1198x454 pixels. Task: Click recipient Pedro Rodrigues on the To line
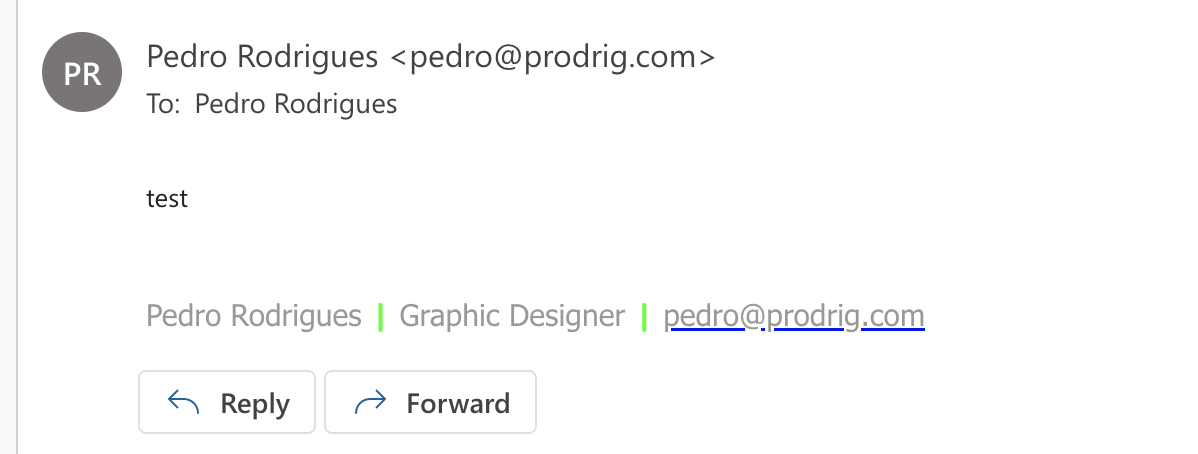tap(295, 104)
